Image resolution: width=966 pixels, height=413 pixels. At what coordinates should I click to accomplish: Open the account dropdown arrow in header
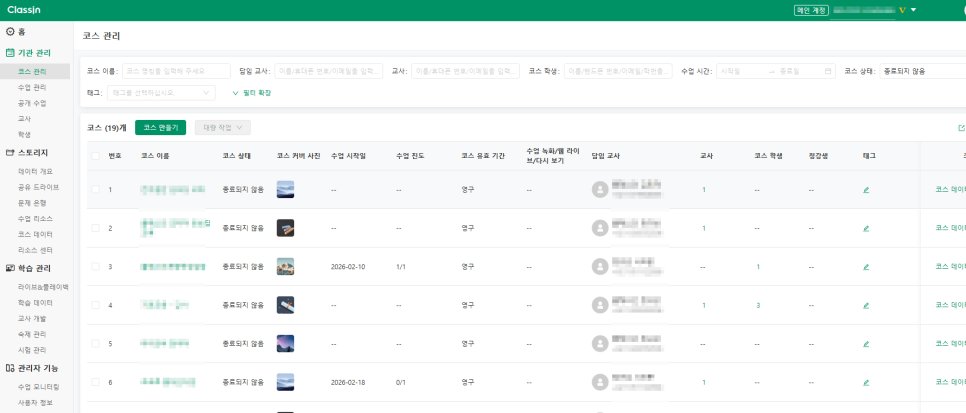(x=914, y=10)
